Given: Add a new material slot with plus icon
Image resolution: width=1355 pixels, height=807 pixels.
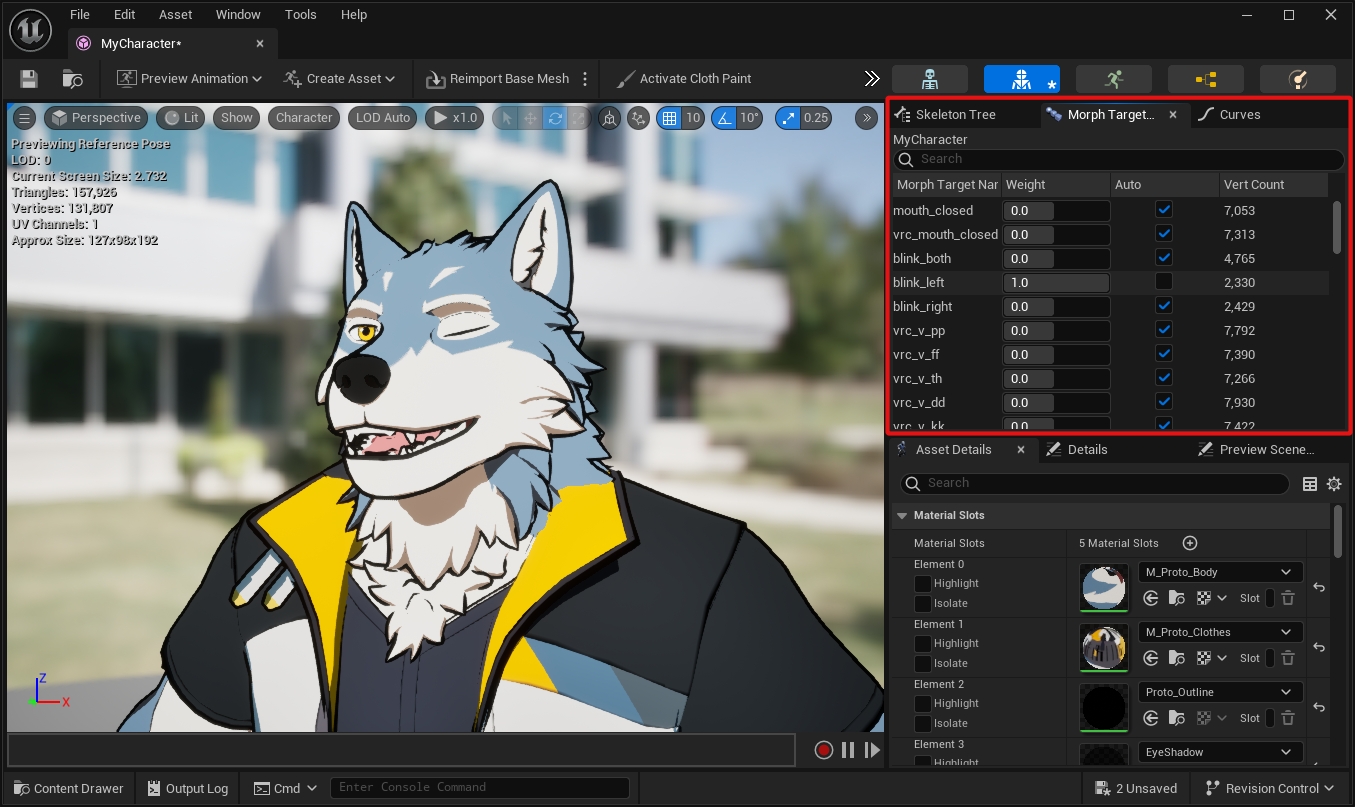Looking at the screenshot, I should pyautogui.click(x=1190, y=543).
